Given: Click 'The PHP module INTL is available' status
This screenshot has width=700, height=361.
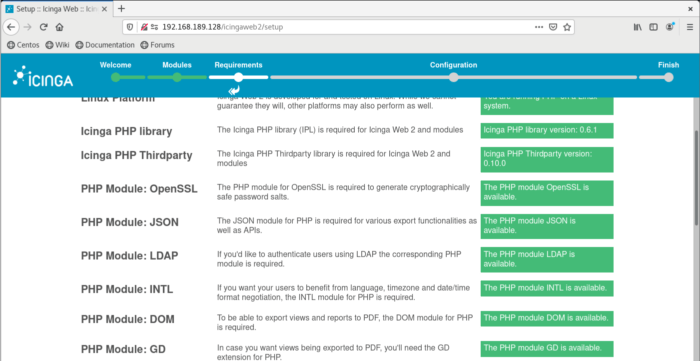Looking at the screenshot, I should [x=547, y=288].
